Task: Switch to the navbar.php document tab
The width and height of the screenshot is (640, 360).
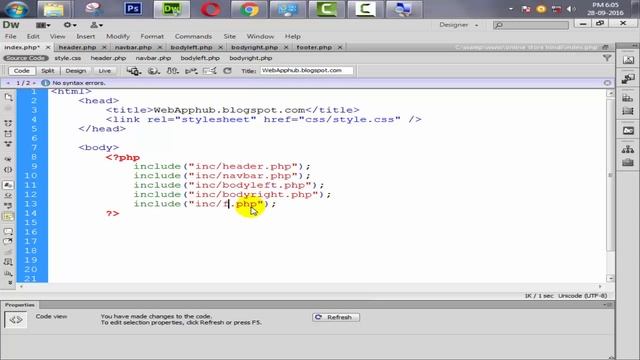Action: [133, 47]
